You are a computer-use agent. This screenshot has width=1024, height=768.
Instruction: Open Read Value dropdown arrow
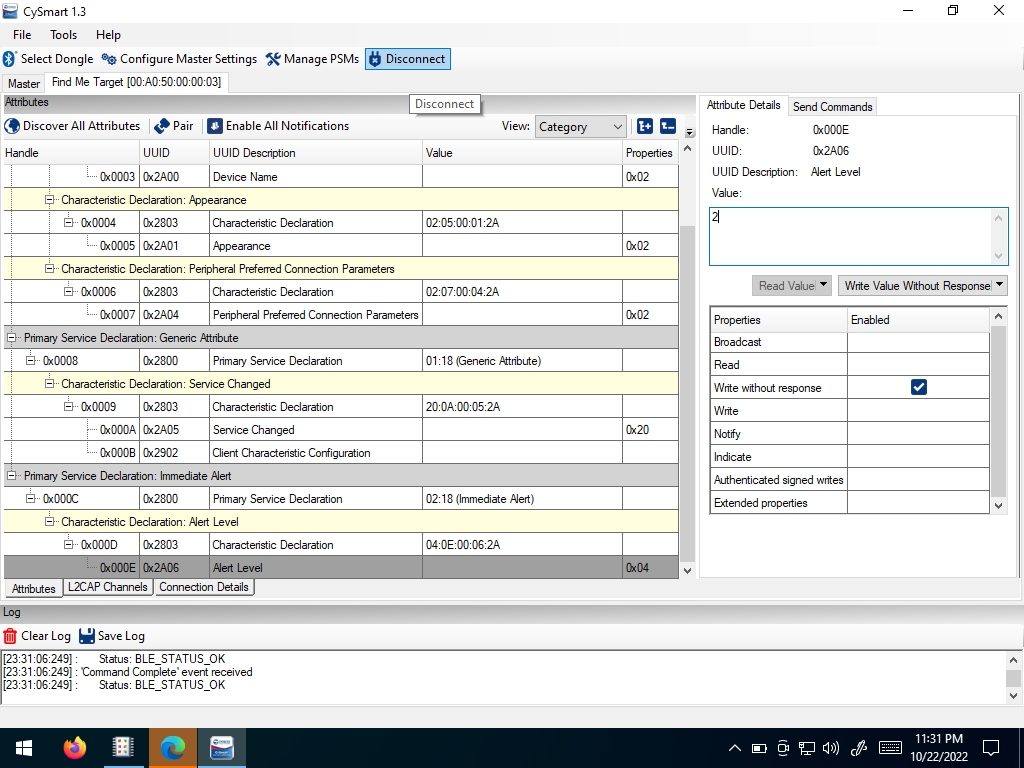tap(824, 285)
